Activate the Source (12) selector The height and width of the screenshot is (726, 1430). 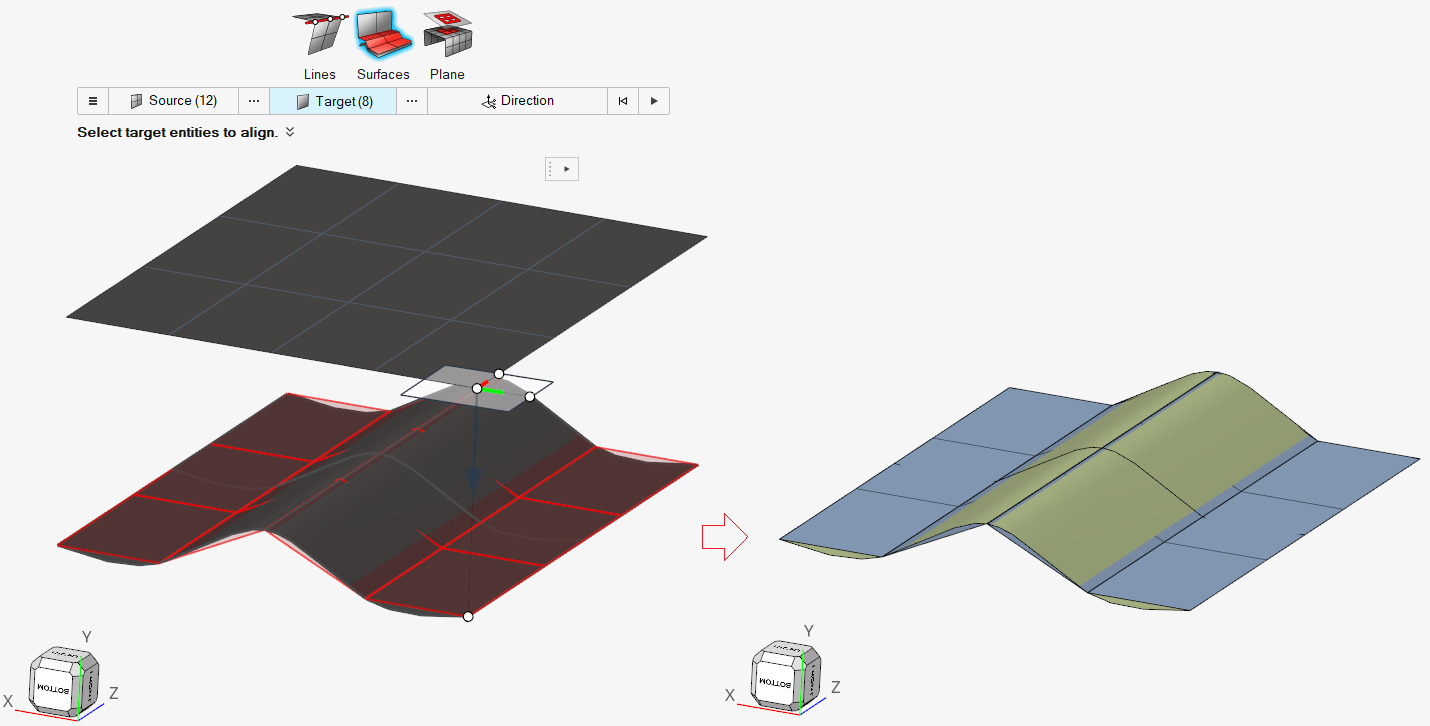click(x=173, y=101)
